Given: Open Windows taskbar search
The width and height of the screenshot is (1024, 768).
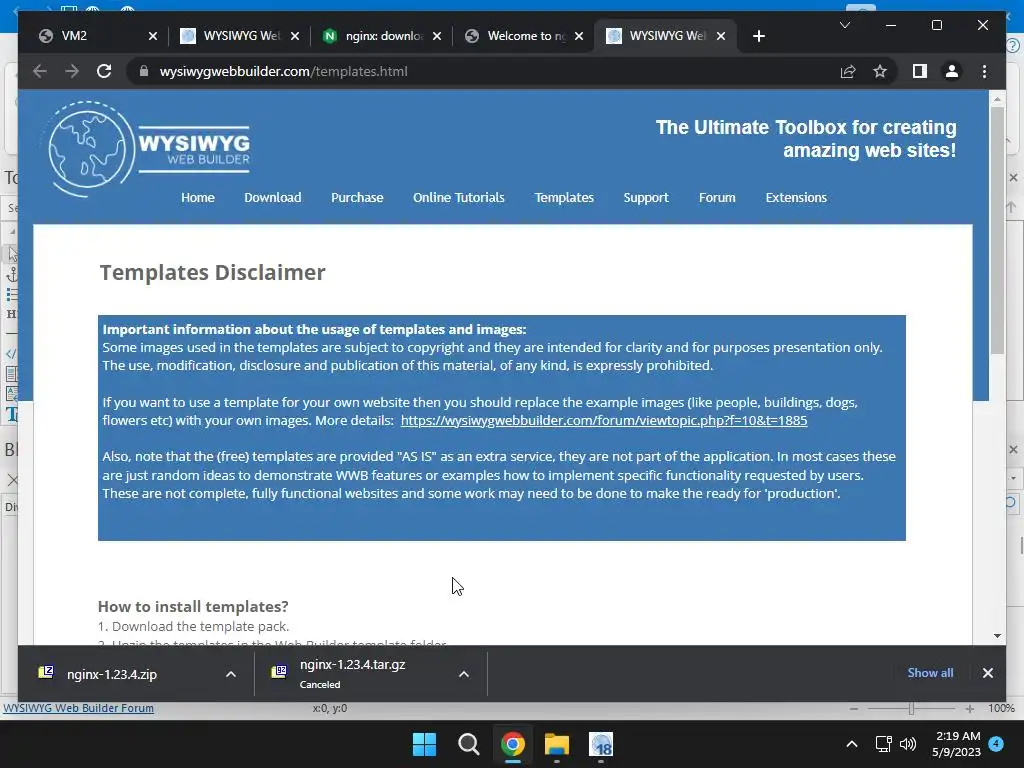Looking at the screenshot, I should click(468, 744).
